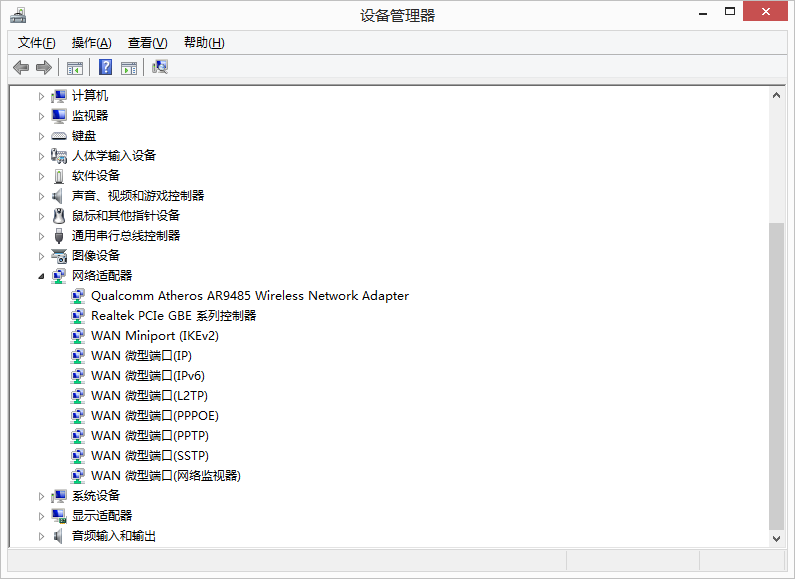Expand the 人体学输入设备 node

click(41, 156)
